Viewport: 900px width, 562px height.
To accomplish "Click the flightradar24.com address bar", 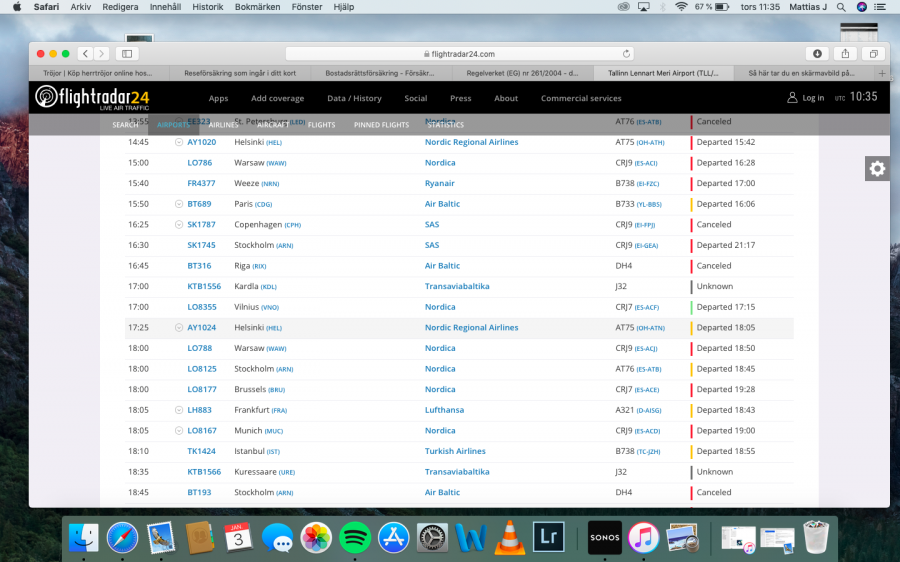I will (460, 54).
